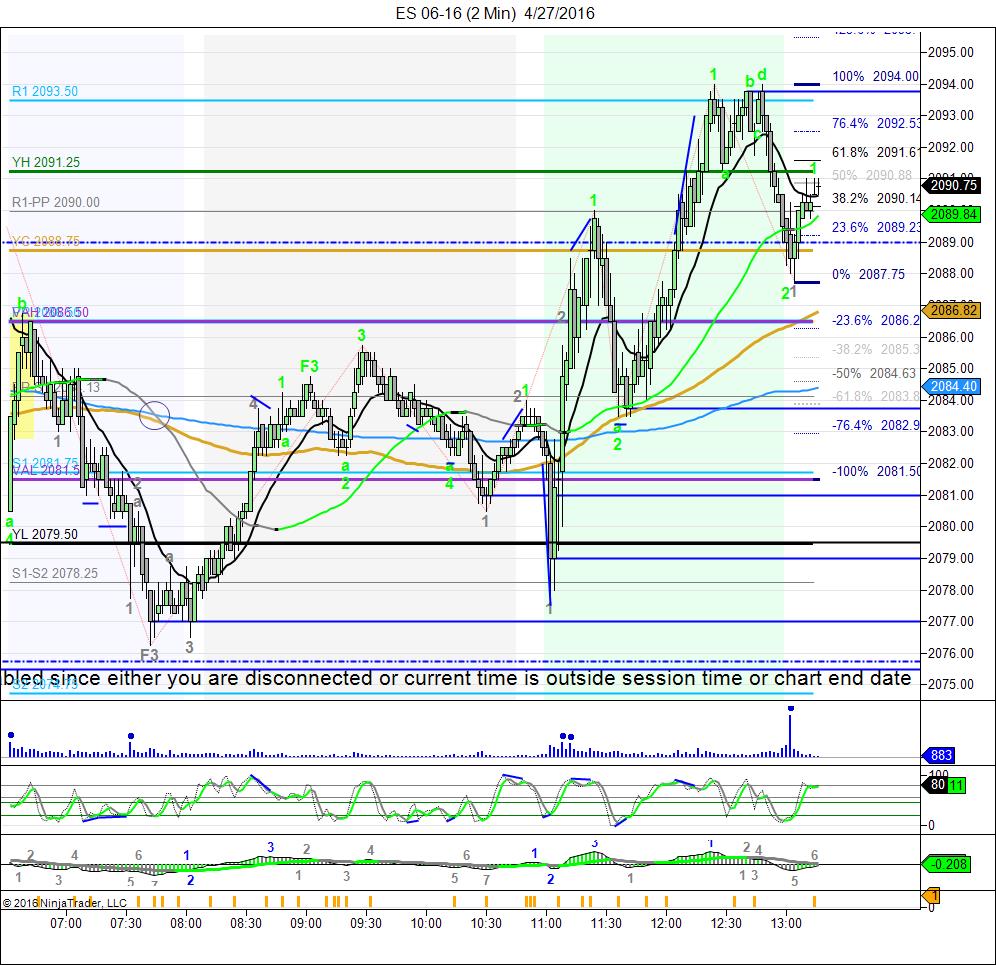Image resolution: width=996 pixels, height=965 pixels.
Task: Select the YL 2079.50 level label
Action: pyautogui.click(x=45, y=534)
